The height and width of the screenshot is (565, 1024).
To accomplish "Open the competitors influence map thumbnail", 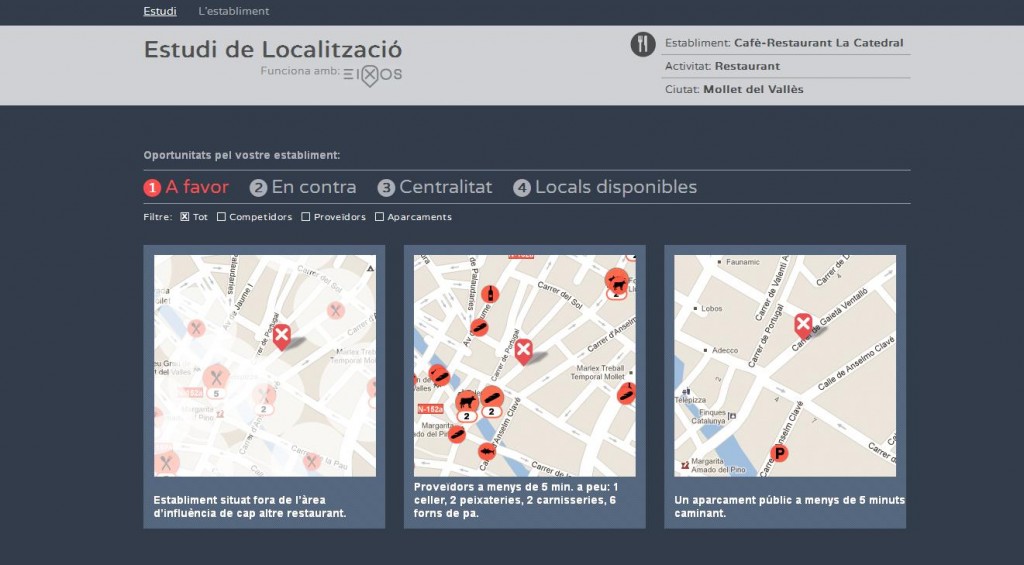I will coord(265,365).
